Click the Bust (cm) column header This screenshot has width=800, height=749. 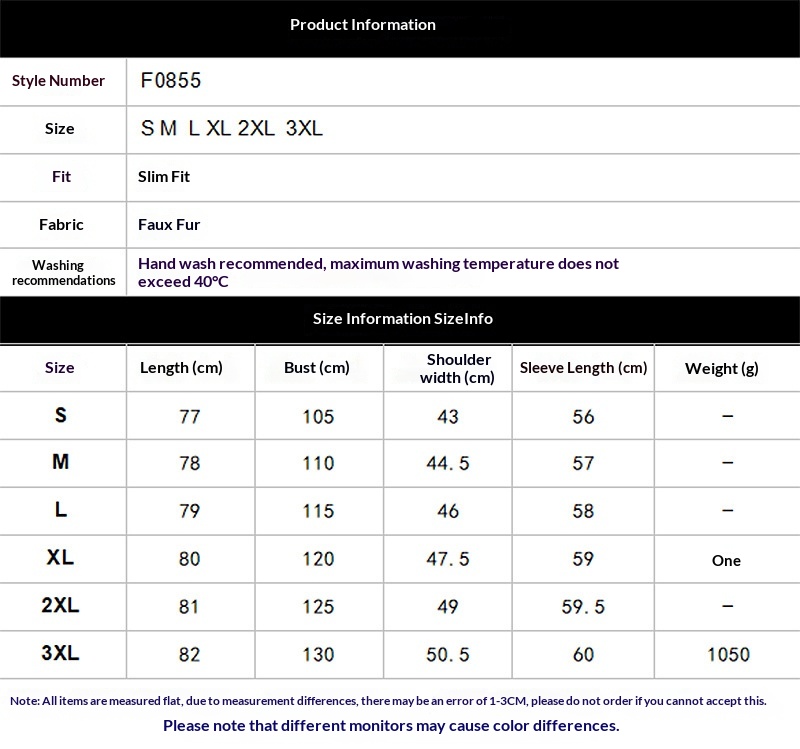(317, 368)
